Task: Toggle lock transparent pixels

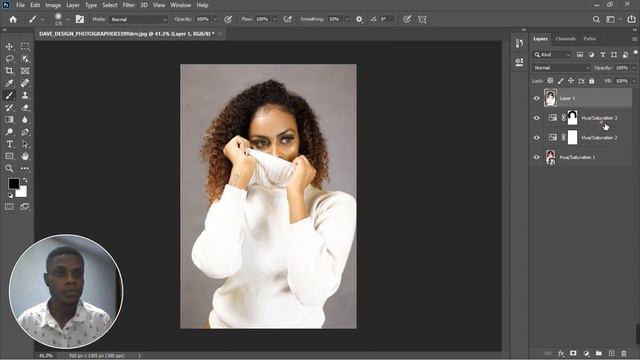Action: tap(550, 81)
